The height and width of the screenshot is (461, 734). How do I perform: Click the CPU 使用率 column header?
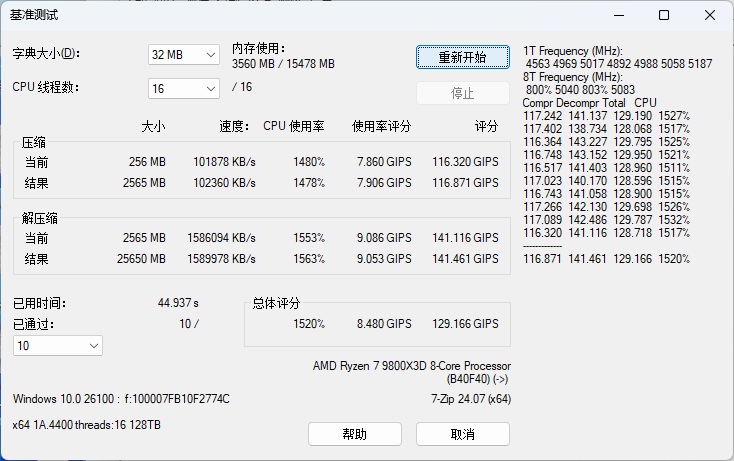294,126
